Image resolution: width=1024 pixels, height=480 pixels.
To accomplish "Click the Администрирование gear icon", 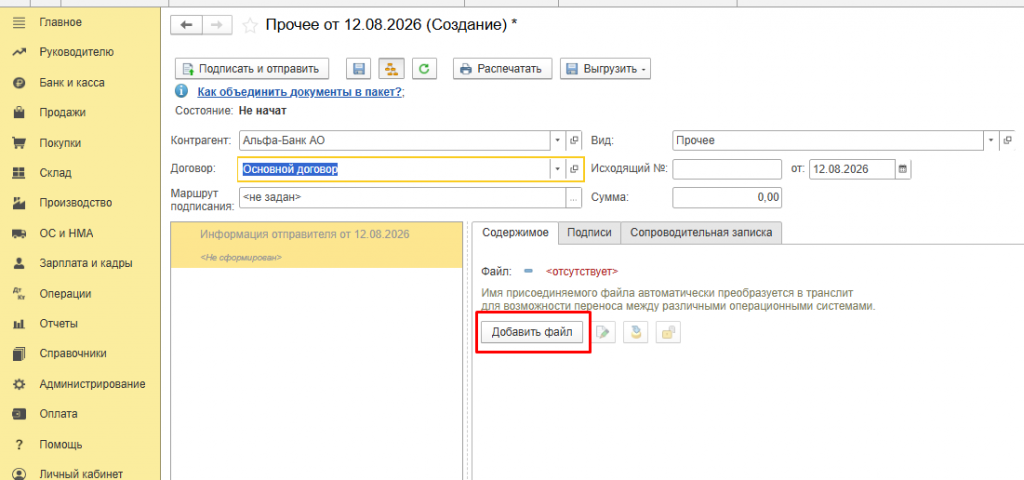I will coord(19,384).
